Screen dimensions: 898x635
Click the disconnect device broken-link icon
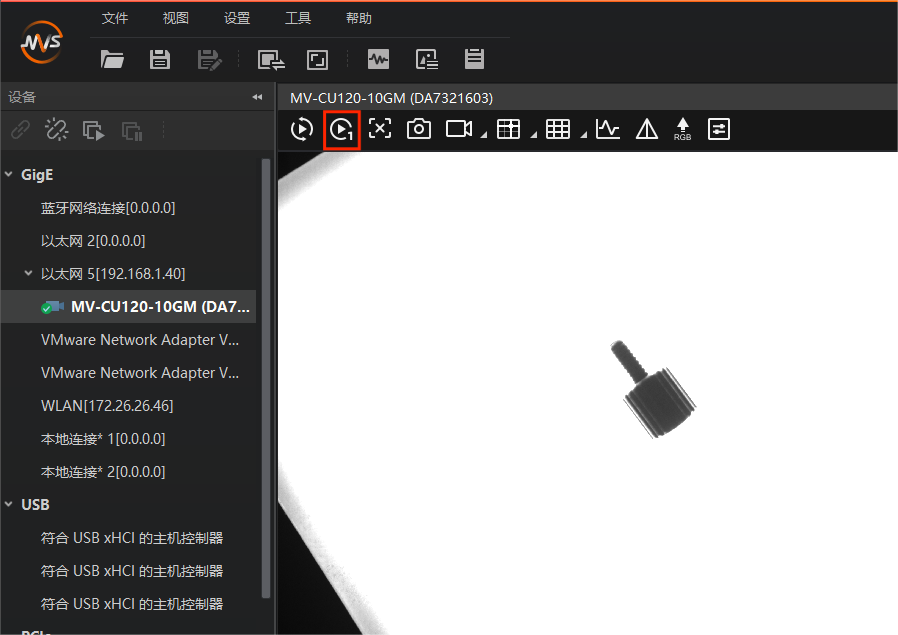point(56,130)
